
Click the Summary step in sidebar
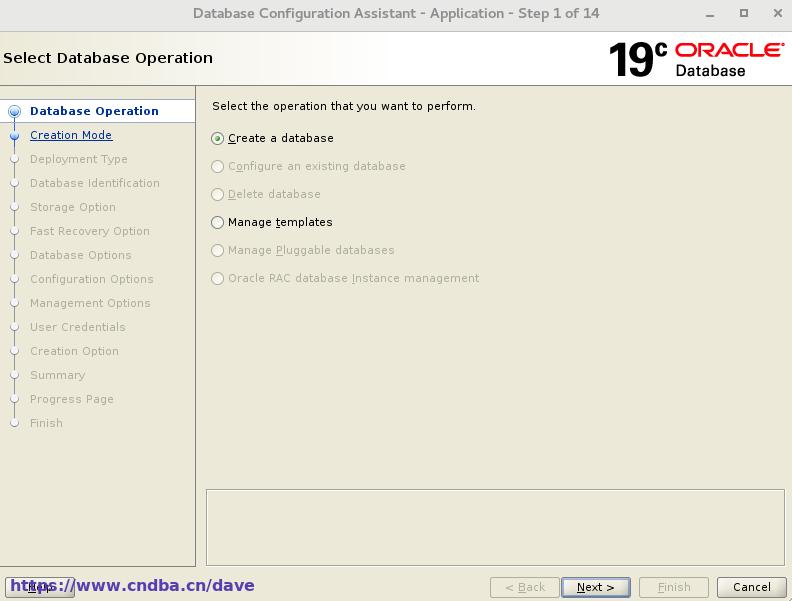pos(57,375)
